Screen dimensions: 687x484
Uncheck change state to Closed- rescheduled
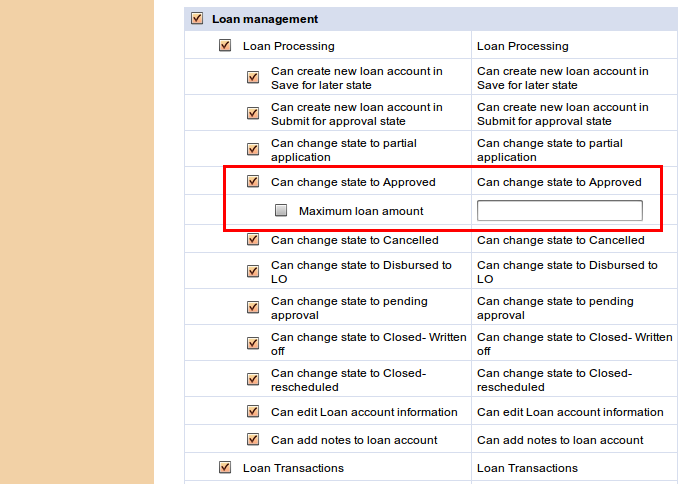[253, 380]
